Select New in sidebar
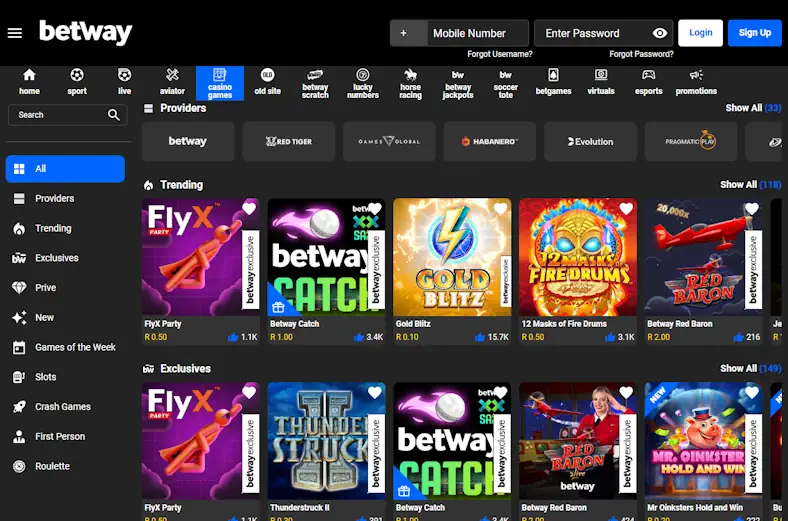 65,318
